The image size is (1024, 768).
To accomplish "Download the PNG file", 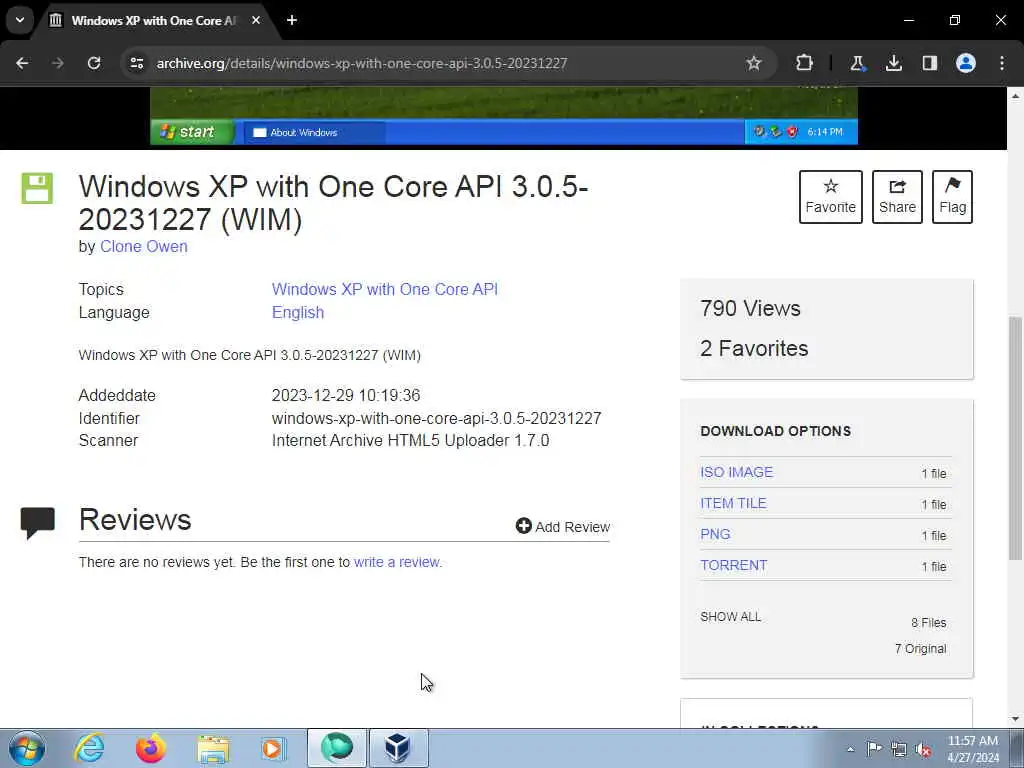I will point(715,534).
